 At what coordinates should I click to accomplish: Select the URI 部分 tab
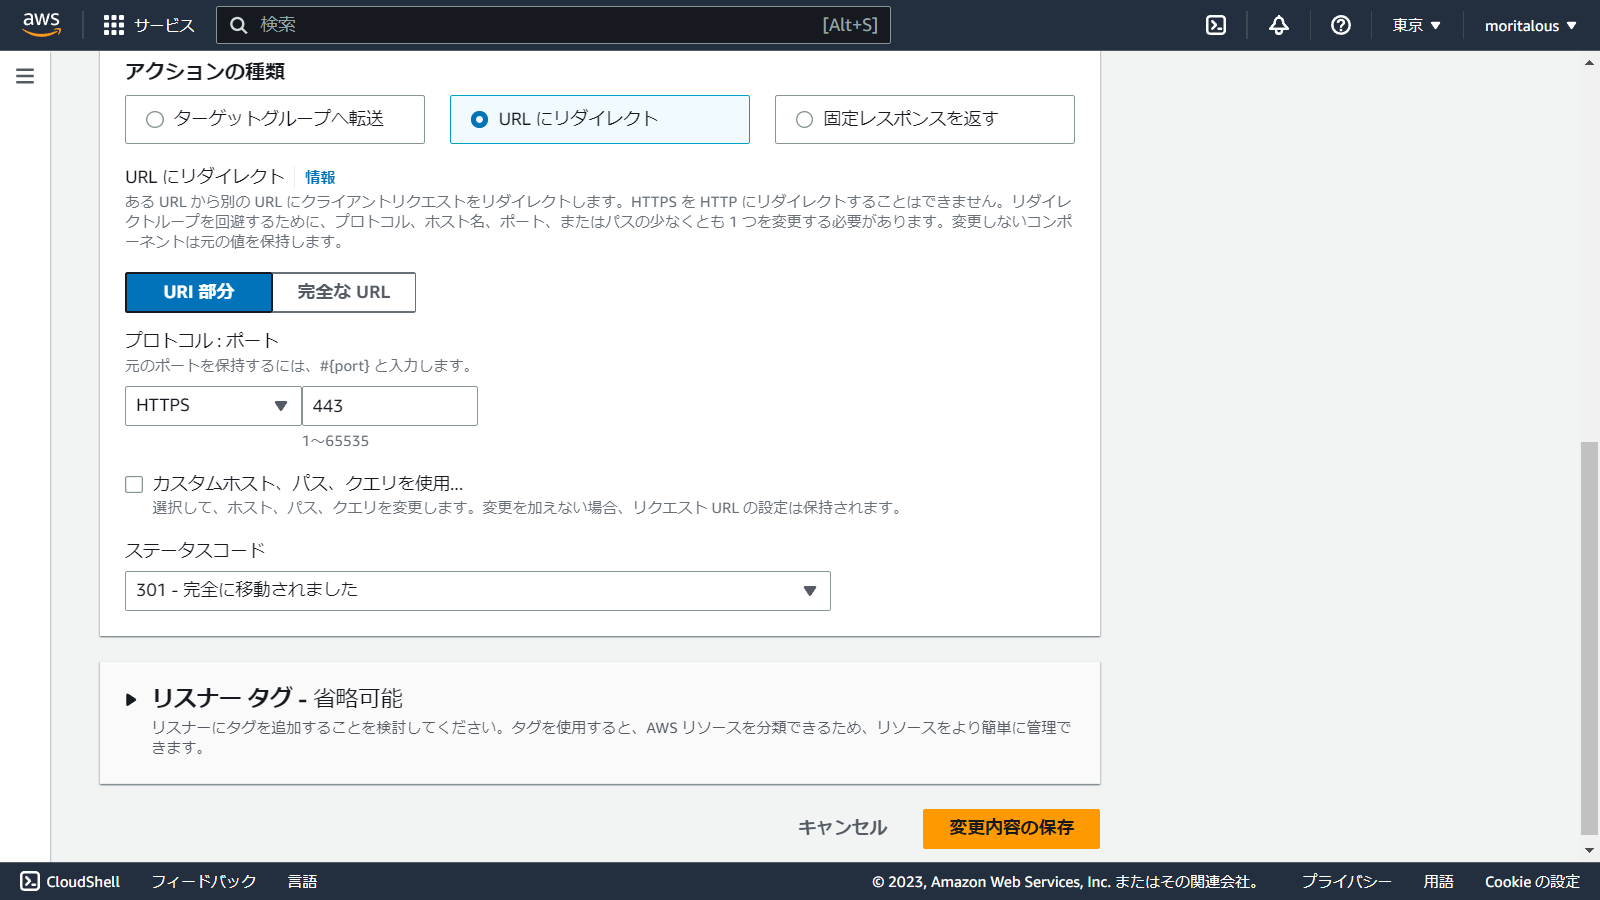coord(198,292)
